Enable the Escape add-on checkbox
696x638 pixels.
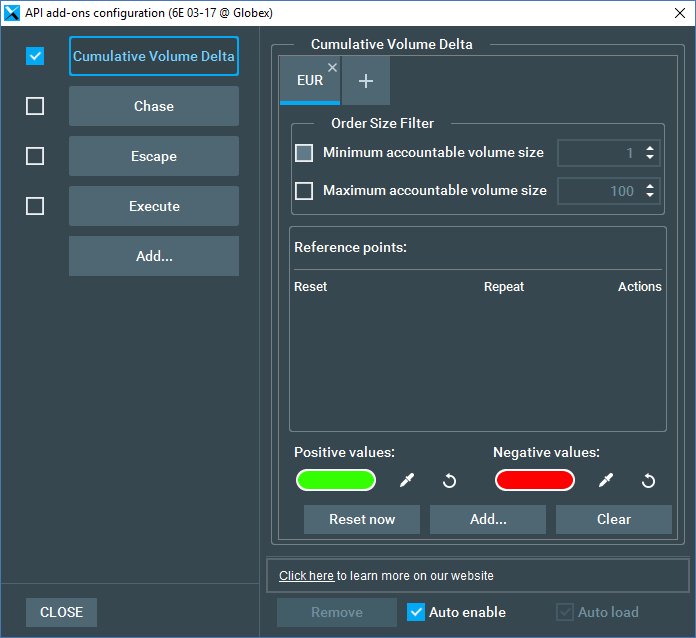(x=35, y=156)
